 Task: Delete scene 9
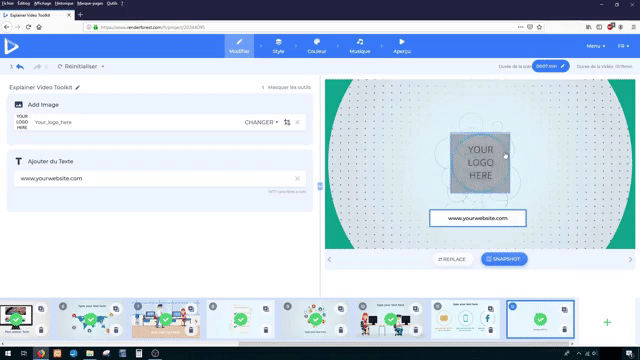click(x=341, y=329)
